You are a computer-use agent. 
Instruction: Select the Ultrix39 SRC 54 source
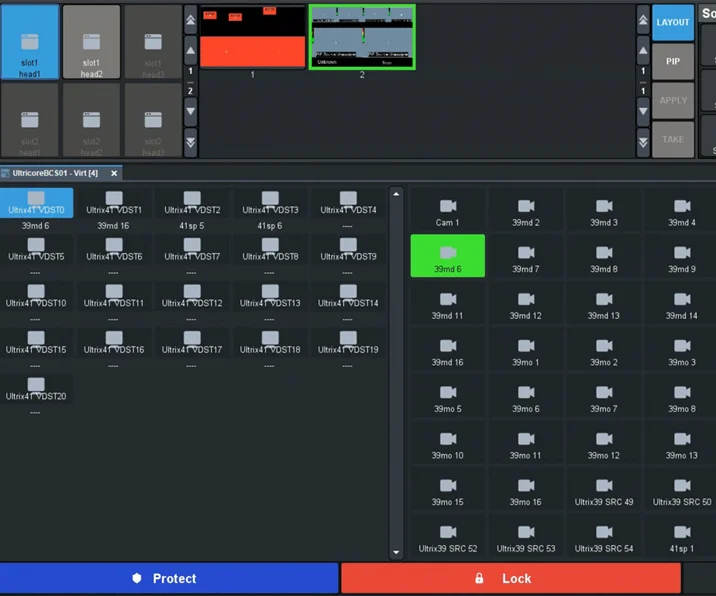[604, 535]
